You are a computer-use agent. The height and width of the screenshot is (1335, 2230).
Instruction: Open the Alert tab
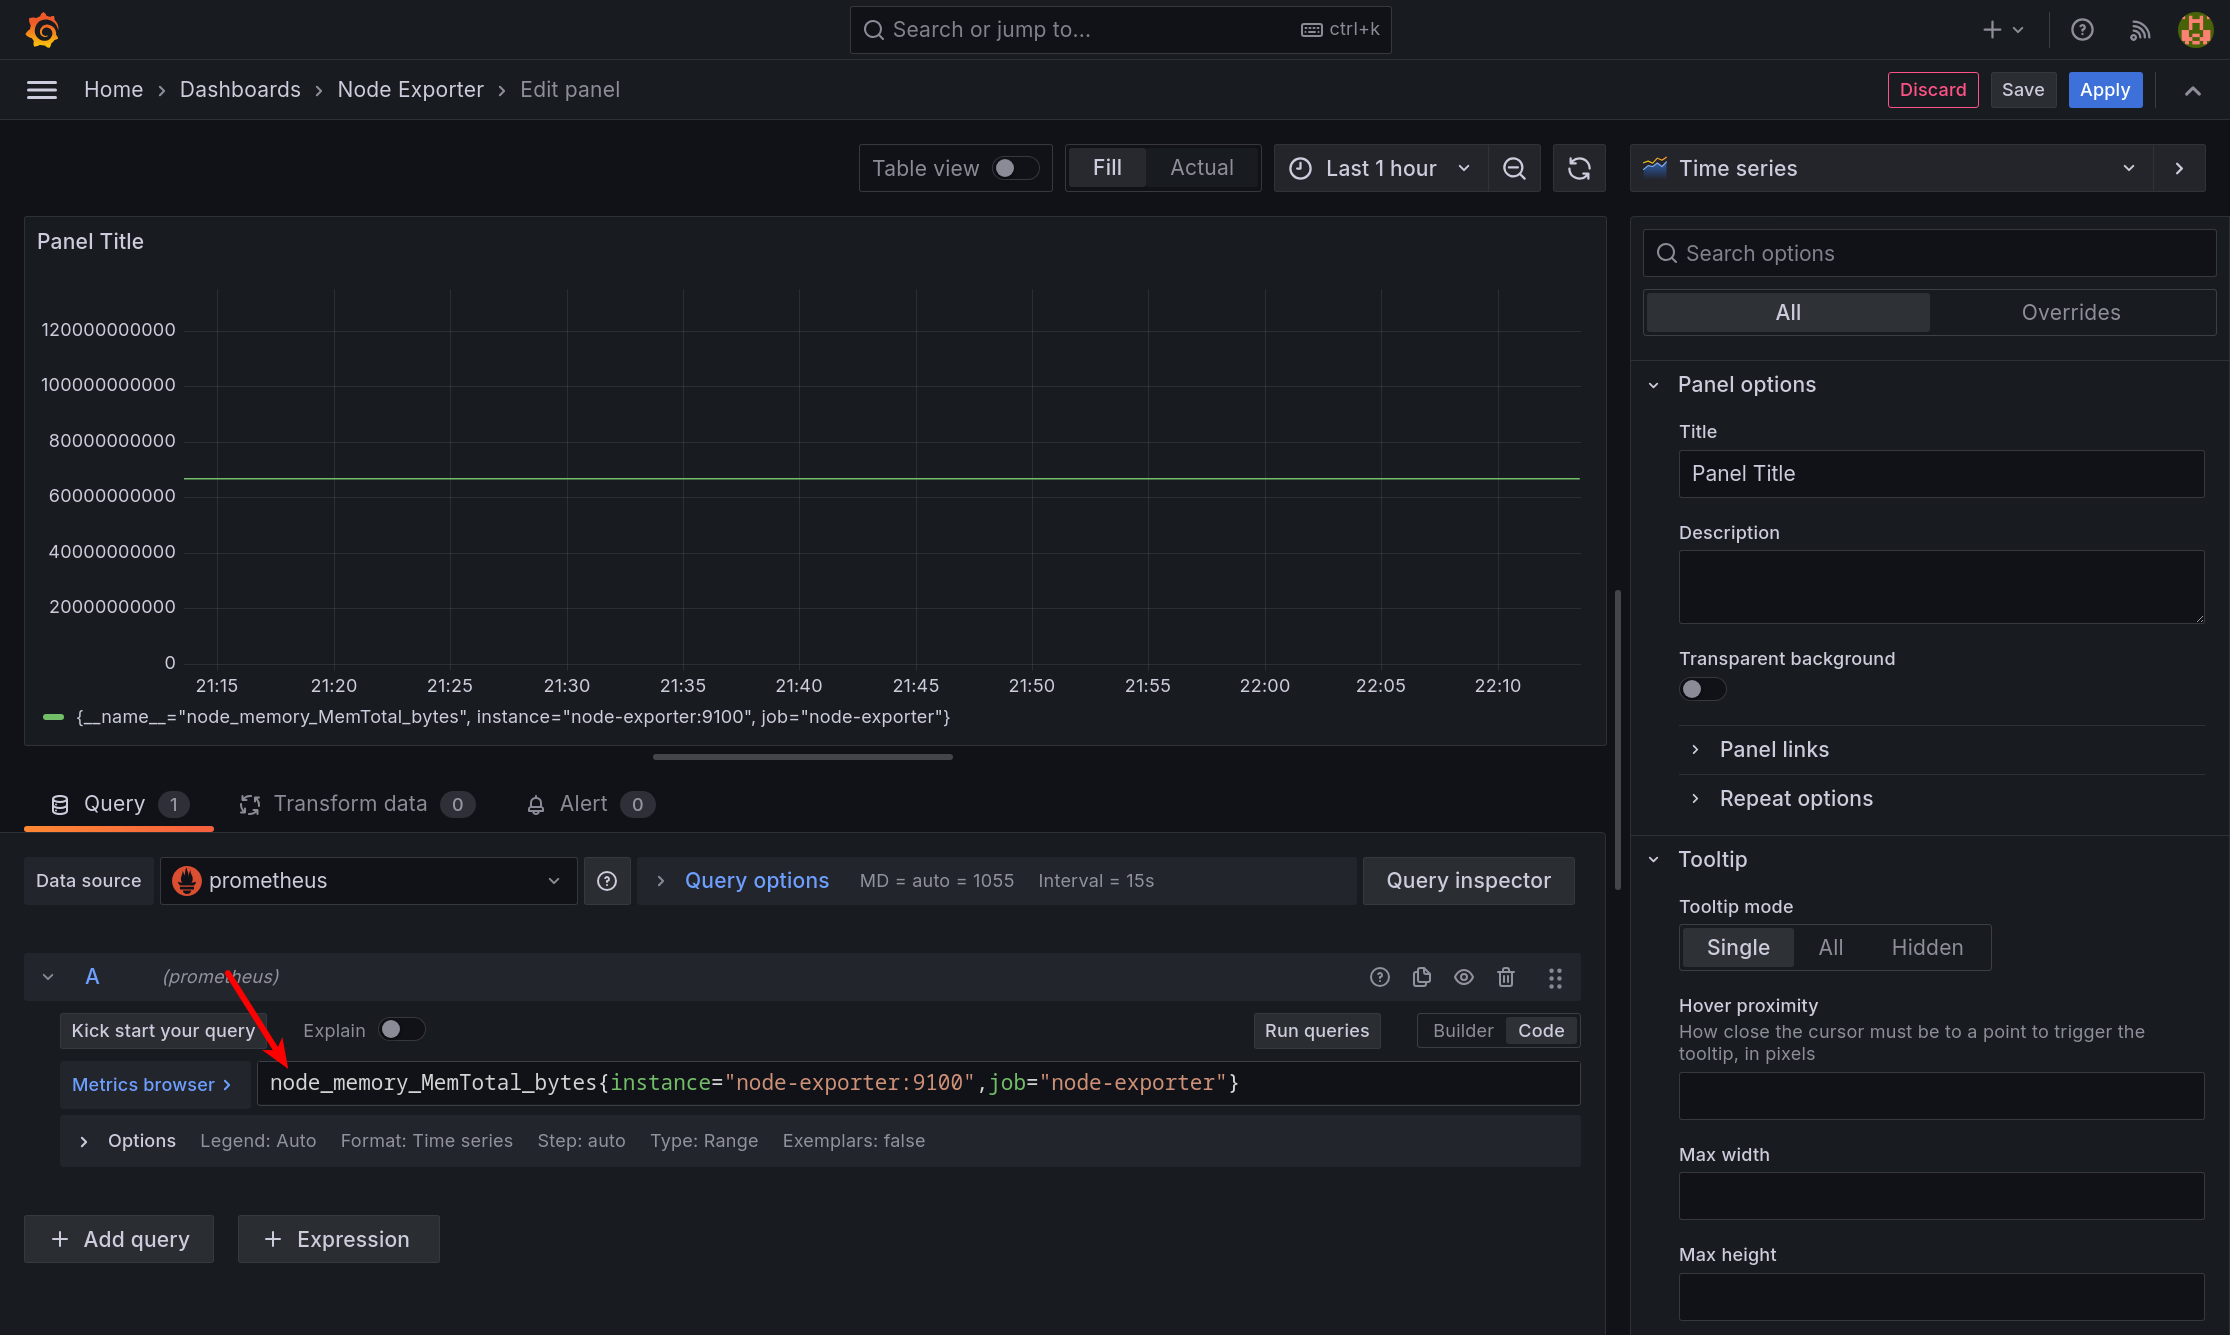click(x=590, y=804)
